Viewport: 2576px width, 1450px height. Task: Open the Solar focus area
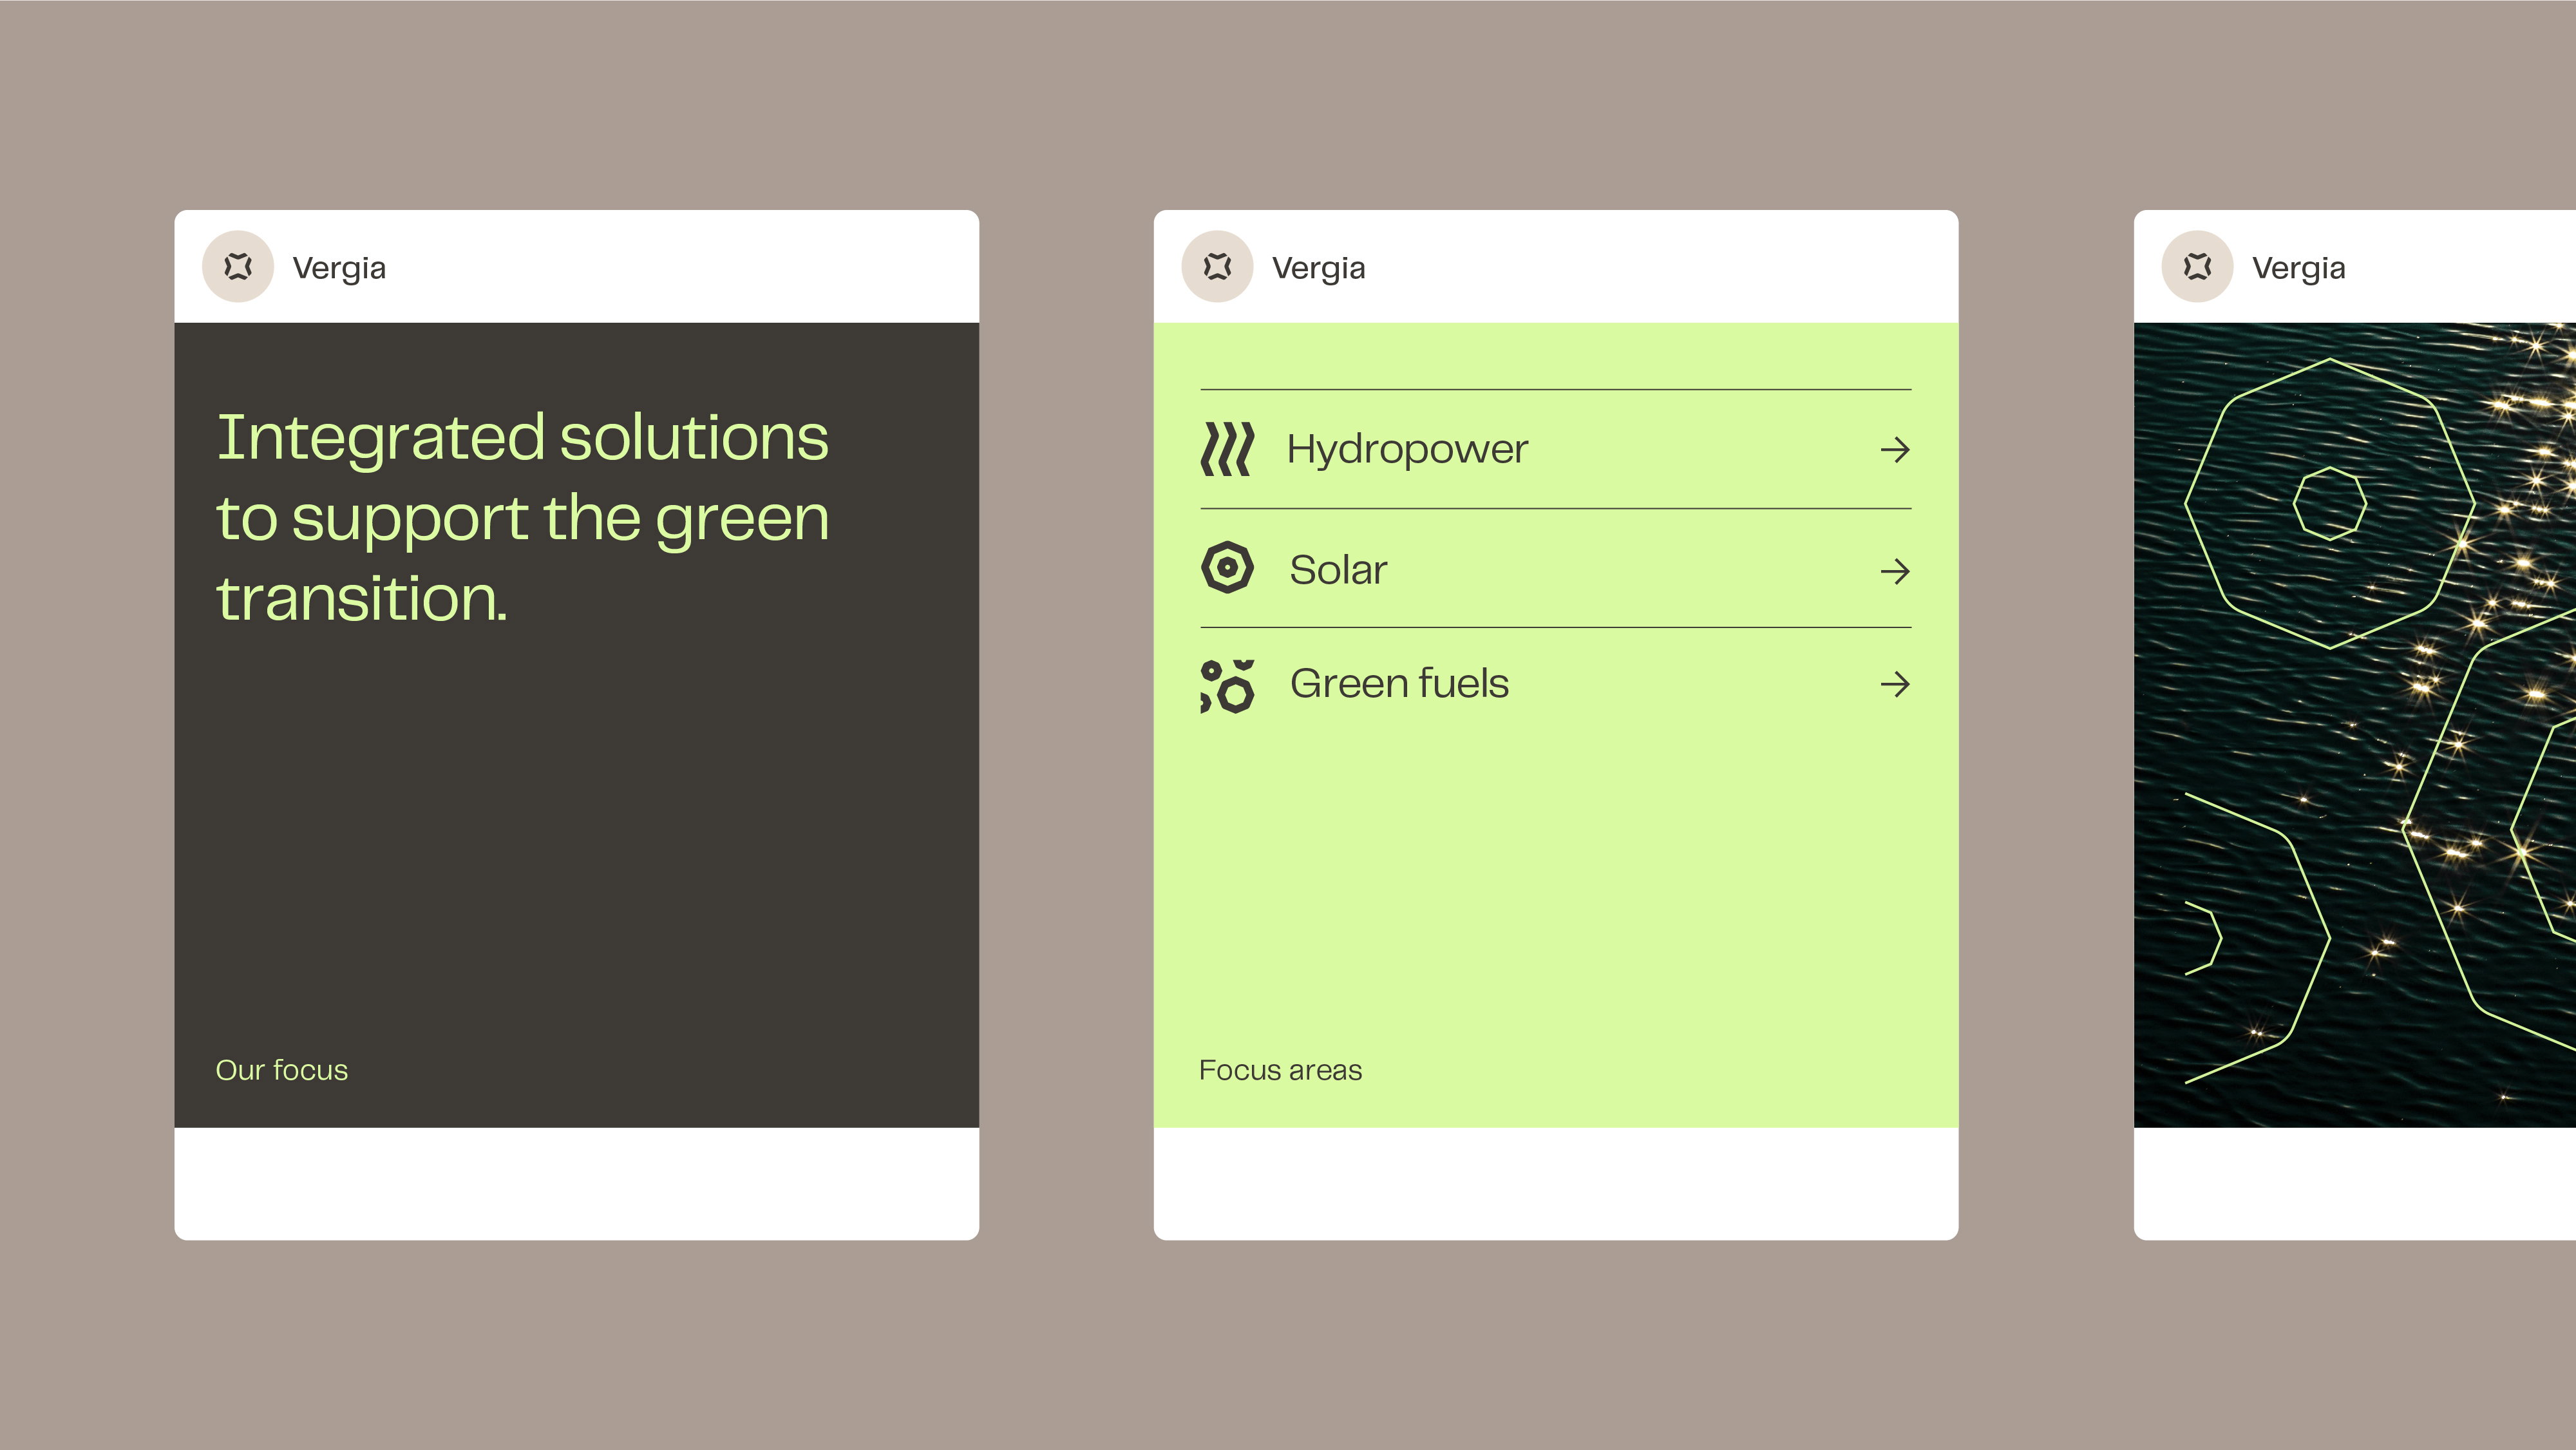coord(1555,568)
